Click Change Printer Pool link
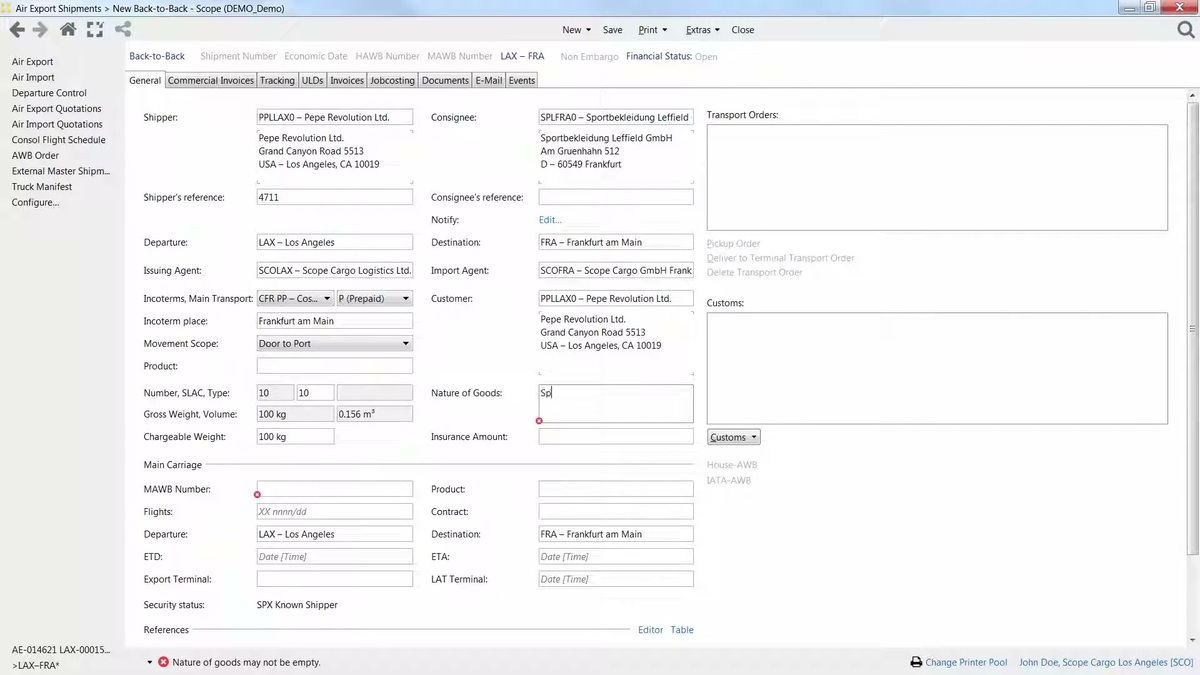 [966, 662]
